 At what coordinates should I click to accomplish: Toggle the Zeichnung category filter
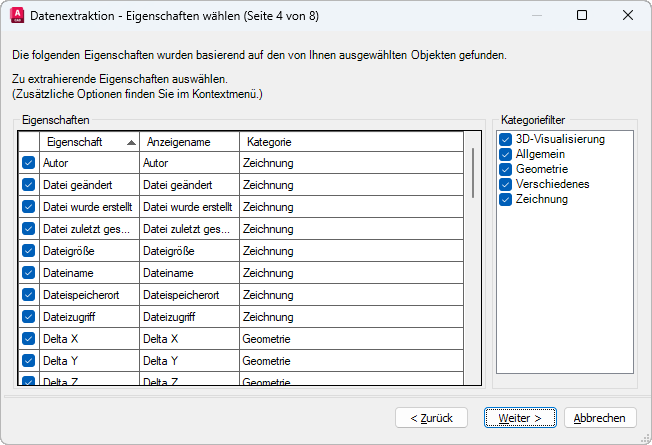[506, 199]
